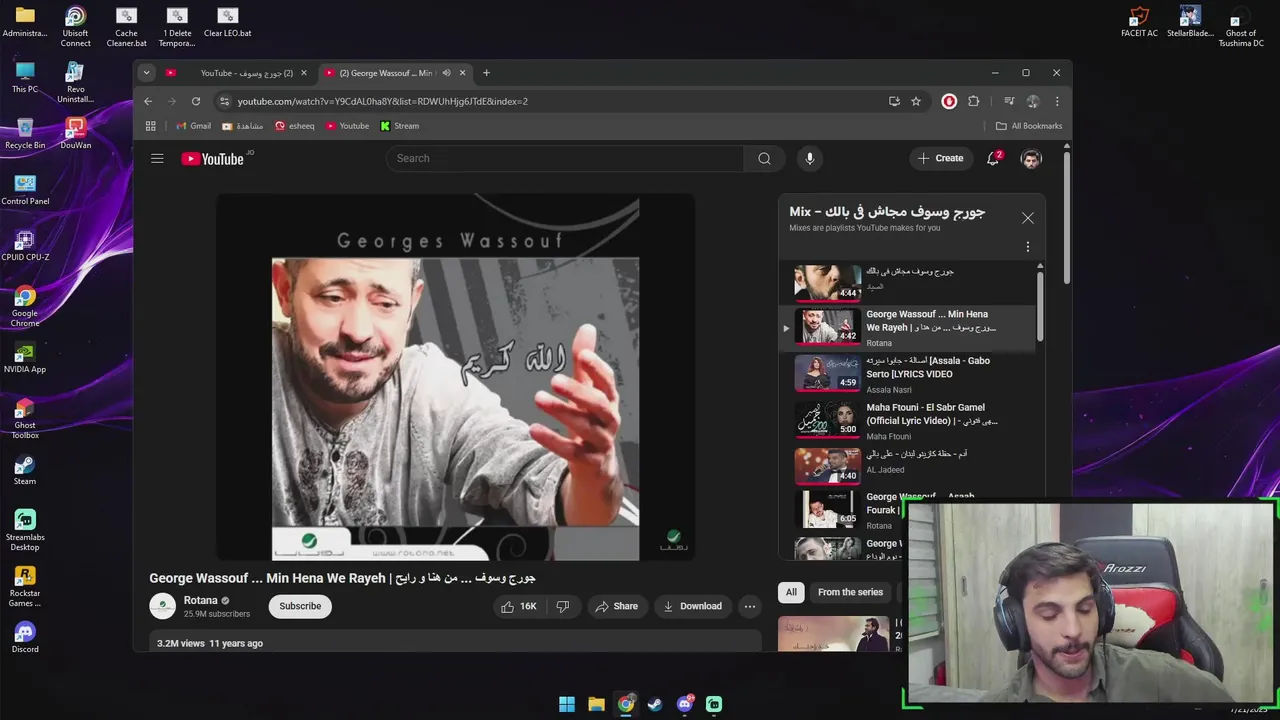Go back in browser history

(x=148, y=101)
